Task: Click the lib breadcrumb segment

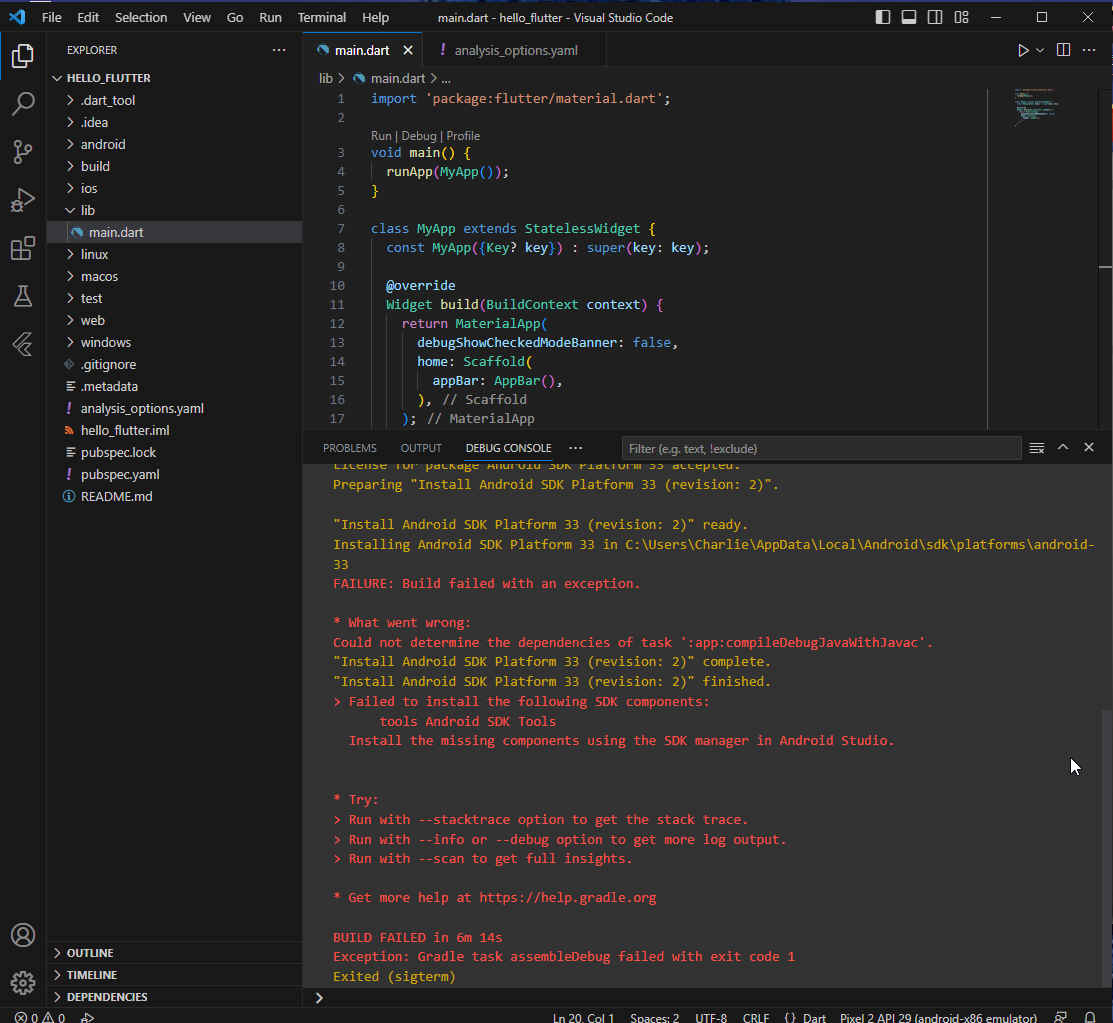Action: click(x=325, y=78)
